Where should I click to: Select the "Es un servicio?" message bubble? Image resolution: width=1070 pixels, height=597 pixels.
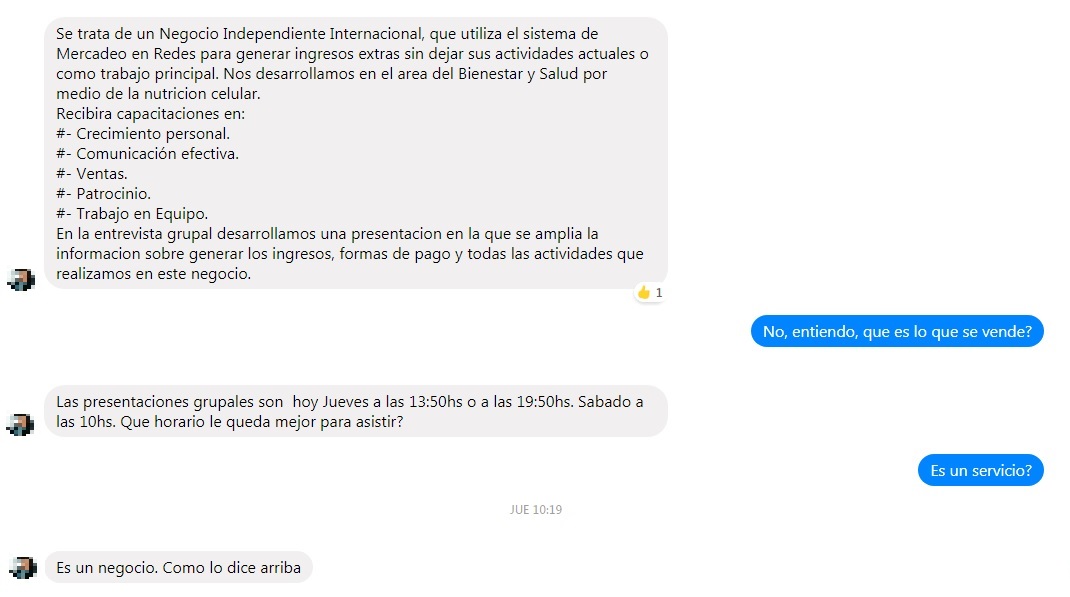[x=981, y=471]
